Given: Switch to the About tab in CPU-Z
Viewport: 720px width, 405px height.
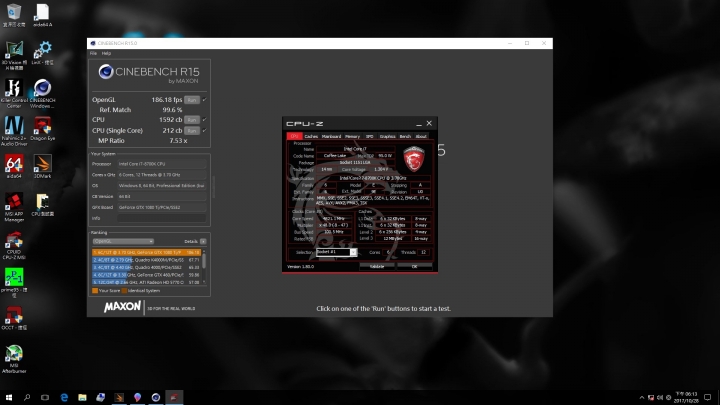Looking at the screenshot, I should pos(421,136).
